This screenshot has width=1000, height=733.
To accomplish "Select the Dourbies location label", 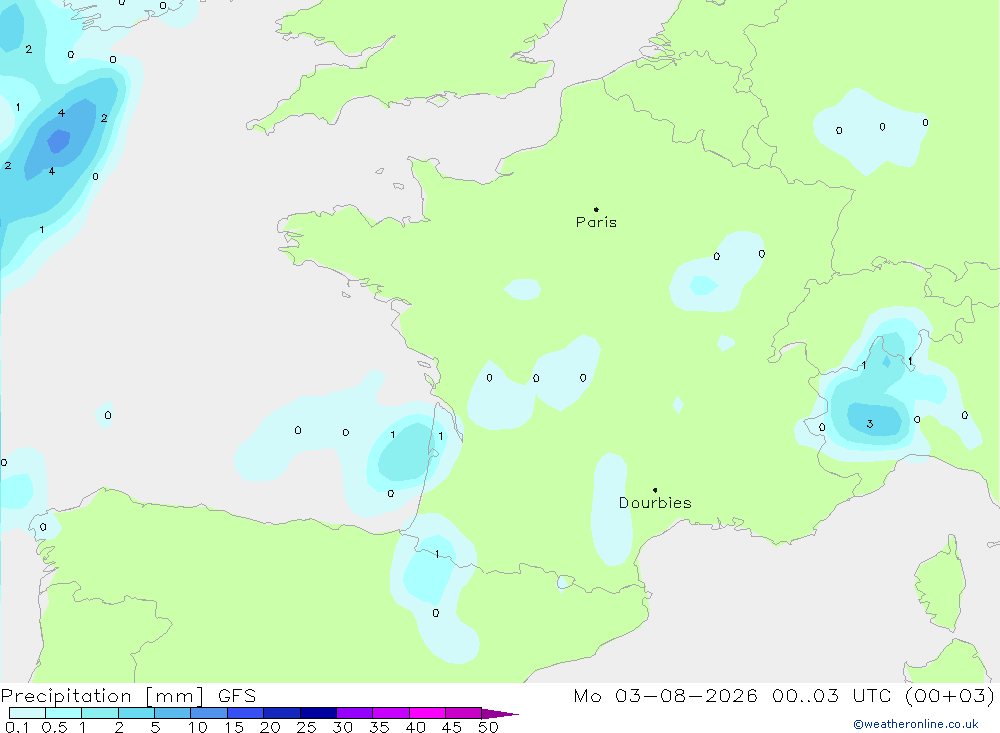I will (655, 503).
